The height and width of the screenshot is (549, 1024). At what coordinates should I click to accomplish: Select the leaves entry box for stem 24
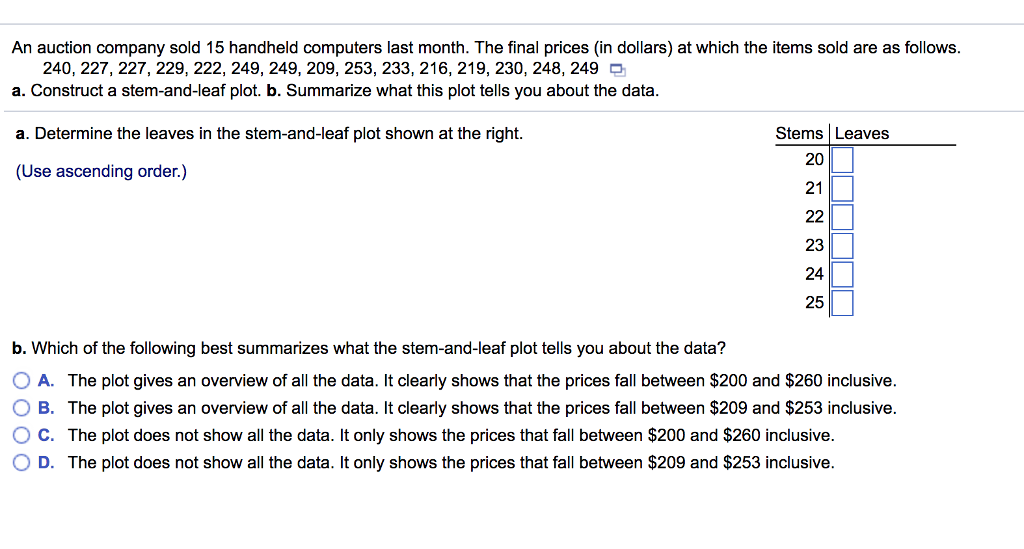(x=842, y=274)
